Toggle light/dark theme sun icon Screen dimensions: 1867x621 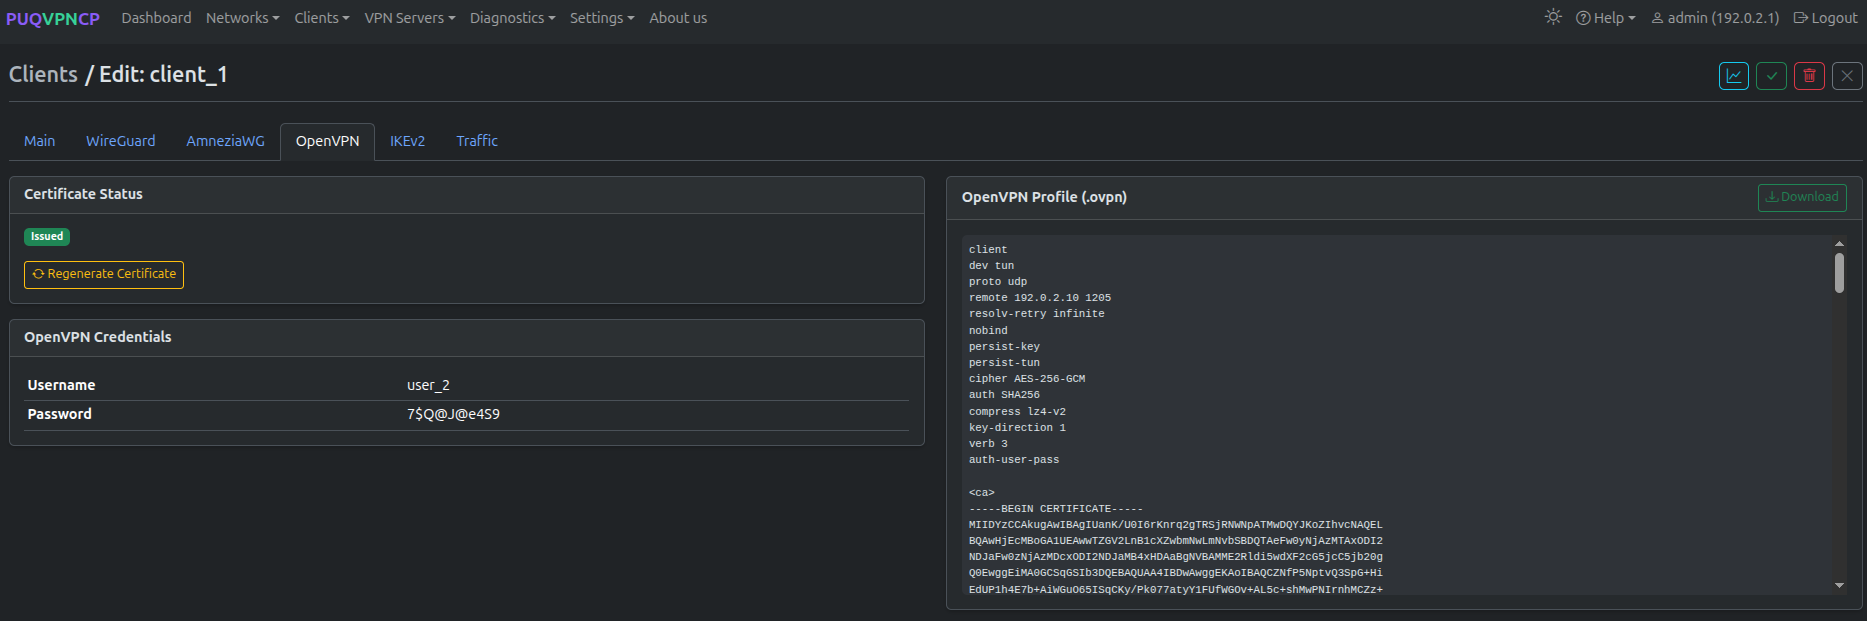(x=1553, y=17)
